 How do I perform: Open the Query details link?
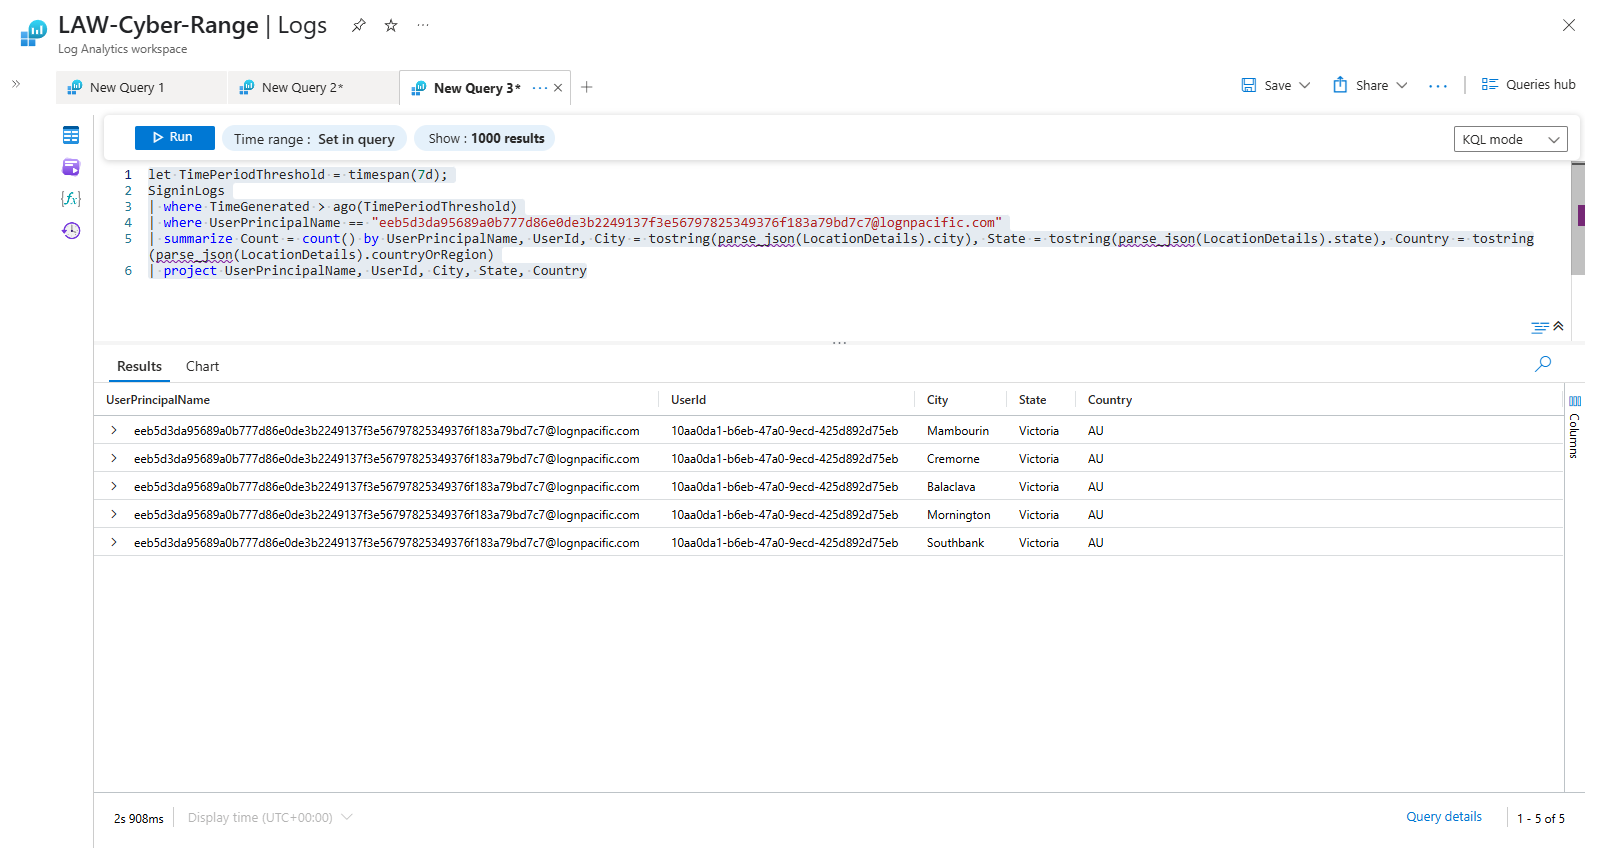click(x=1443, y=817)
